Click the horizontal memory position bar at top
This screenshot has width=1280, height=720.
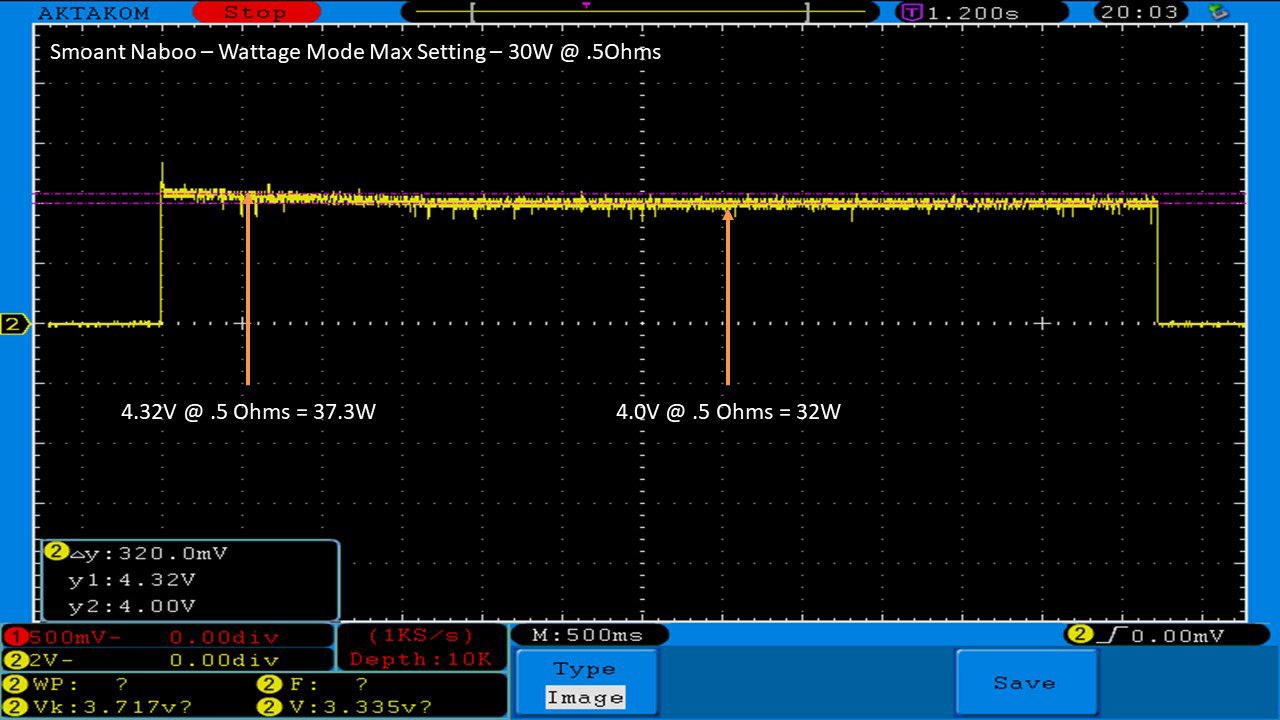640,12
